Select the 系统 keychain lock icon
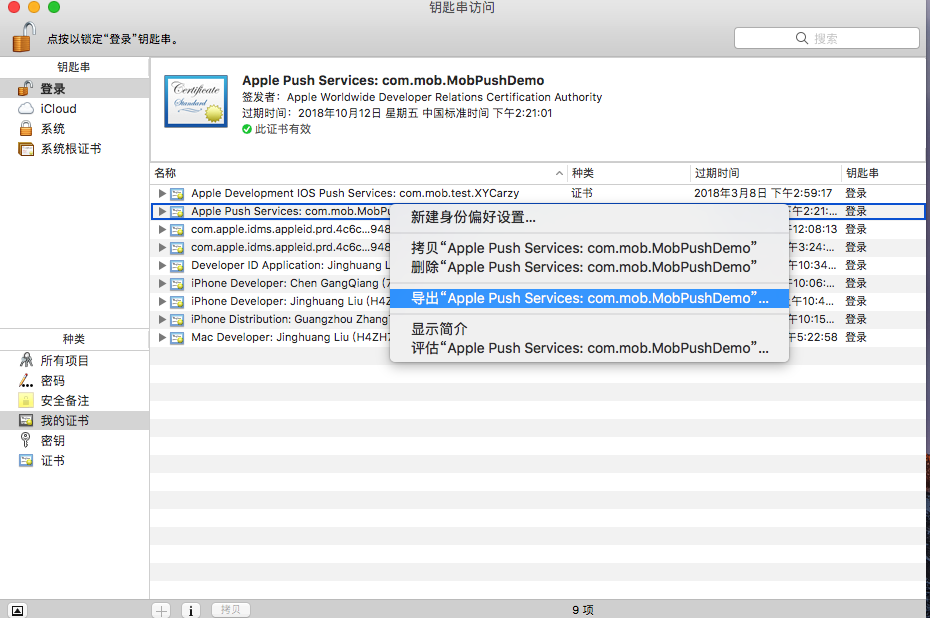The height and width of the screenshot is (618, 930). click(x=26, y=128)
